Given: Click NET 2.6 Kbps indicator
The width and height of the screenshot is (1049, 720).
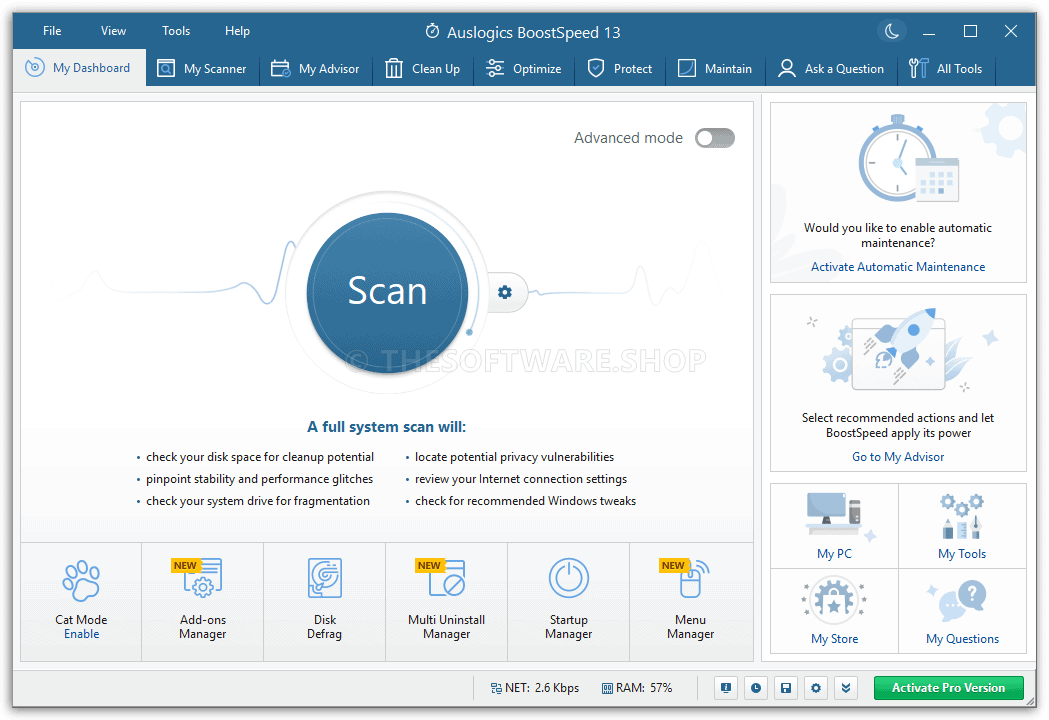Looking at the screenshot, I should pyautogui.click(x=535, y=688).
